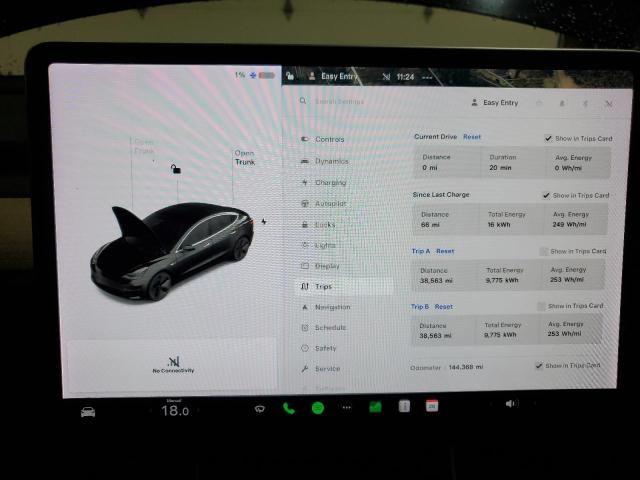Select the Trips menu item
Viewport: 640px width, 480px height.
(345, 287)
